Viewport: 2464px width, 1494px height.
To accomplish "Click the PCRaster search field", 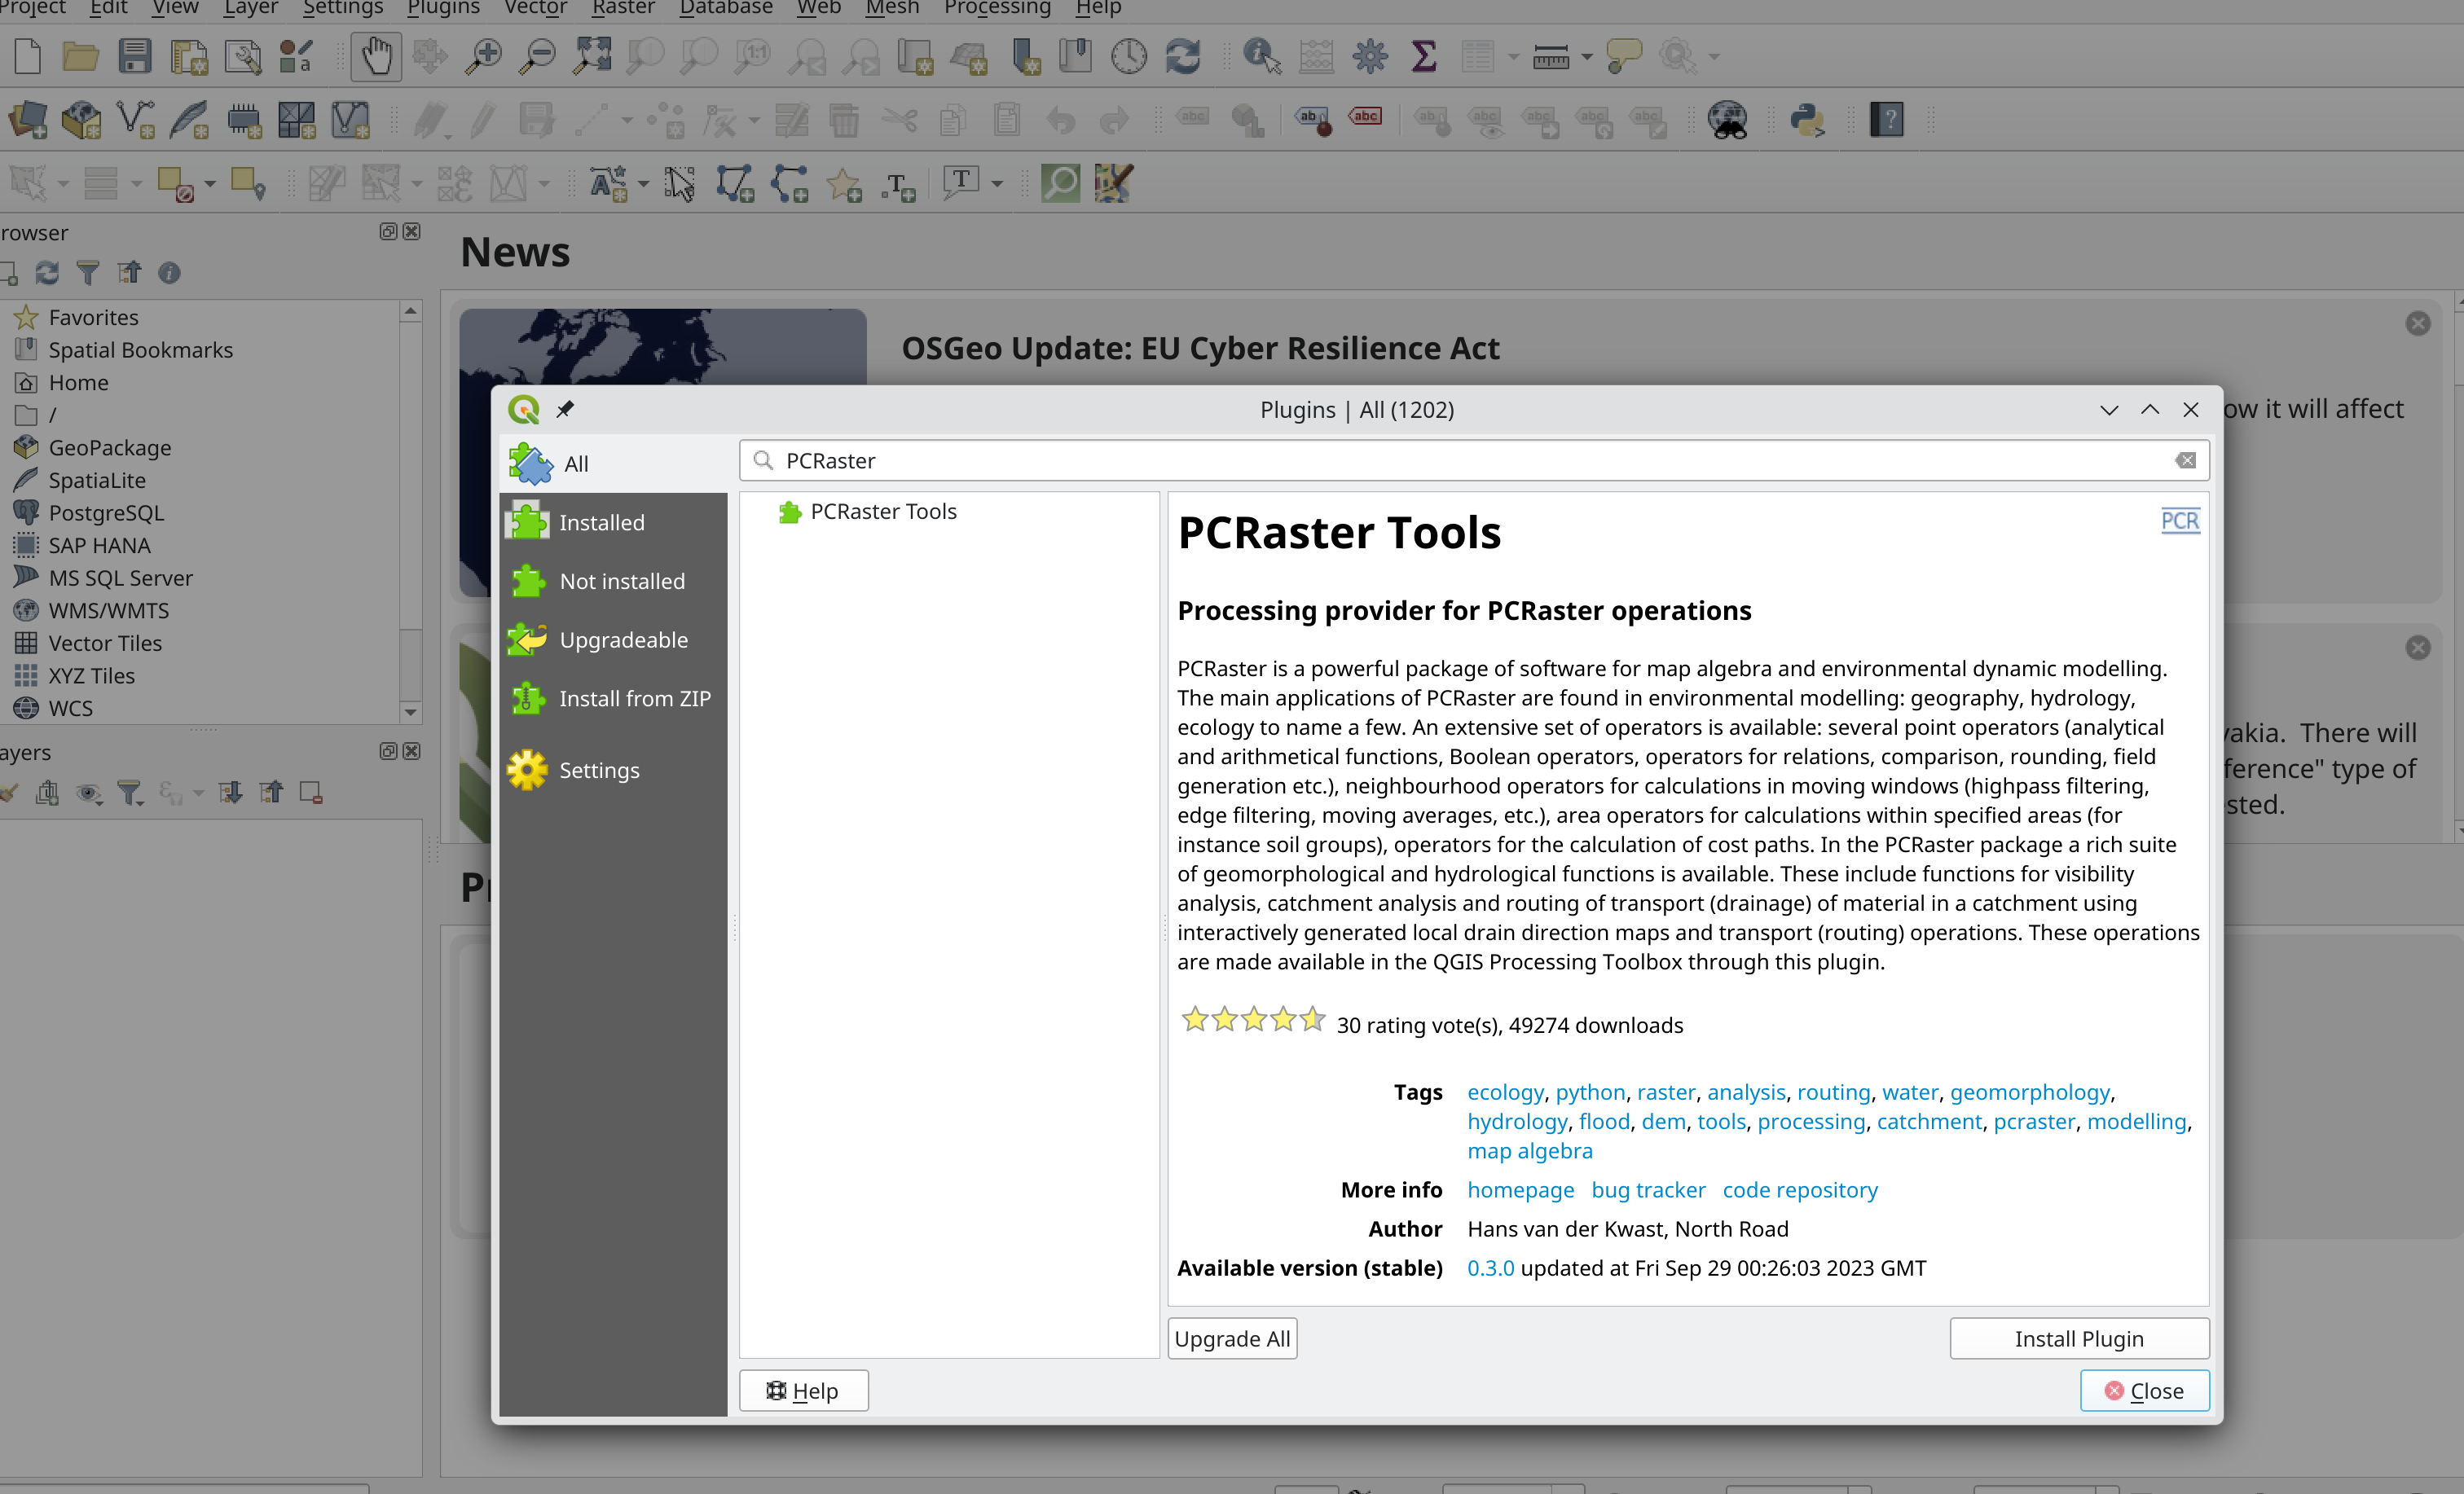I will coord(1474,460).
